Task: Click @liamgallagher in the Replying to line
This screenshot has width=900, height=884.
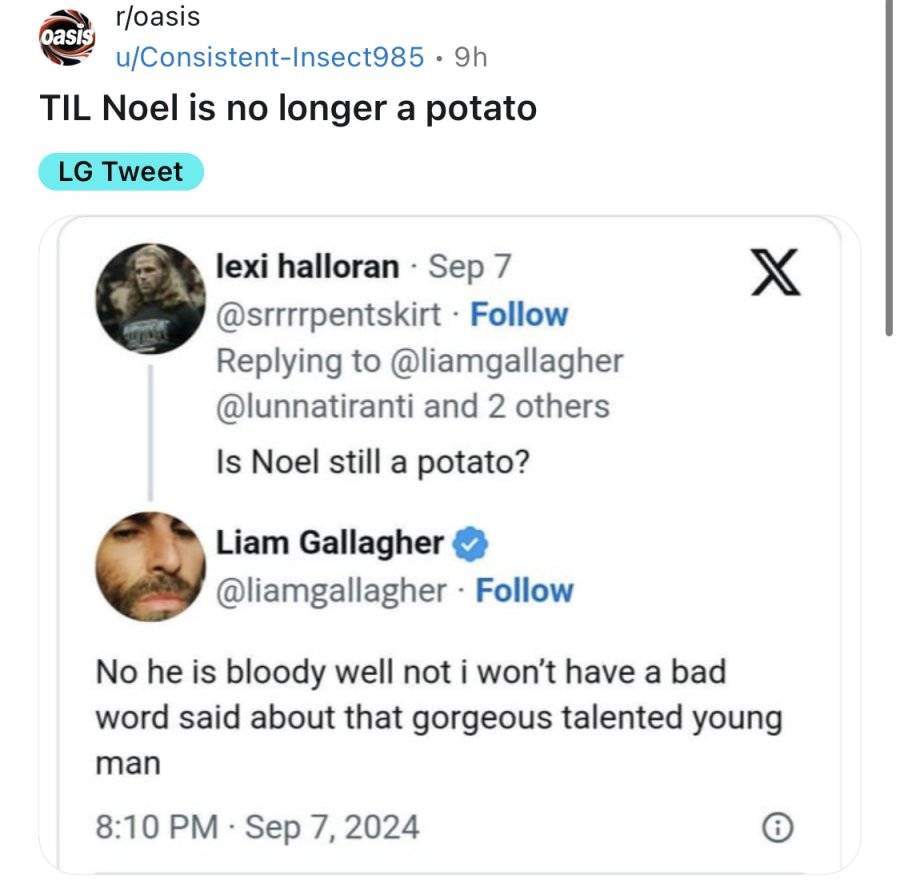Action: [x=507, y=362]
